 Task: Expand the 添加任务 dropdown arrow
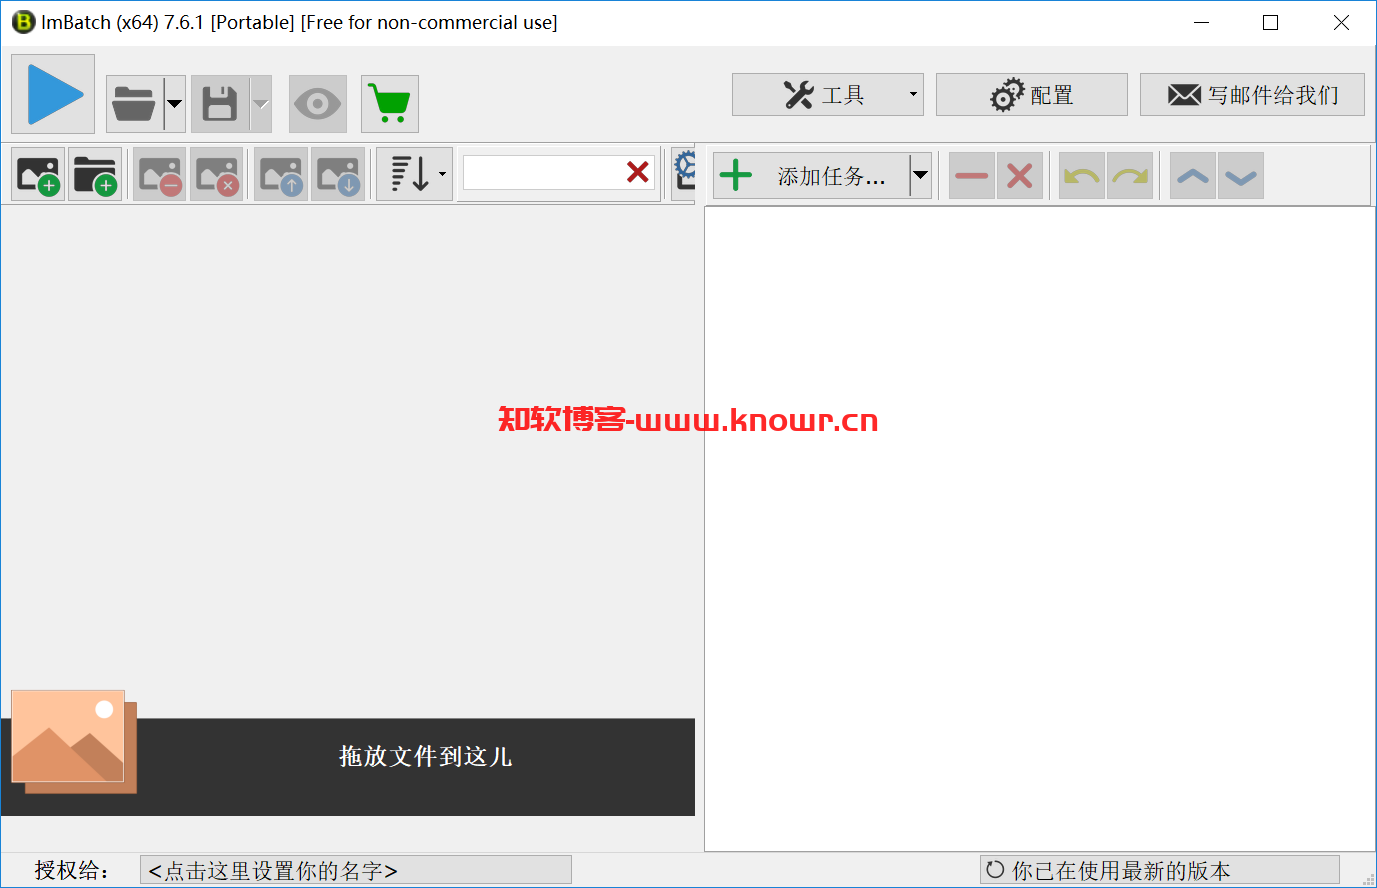coord(920,176)
